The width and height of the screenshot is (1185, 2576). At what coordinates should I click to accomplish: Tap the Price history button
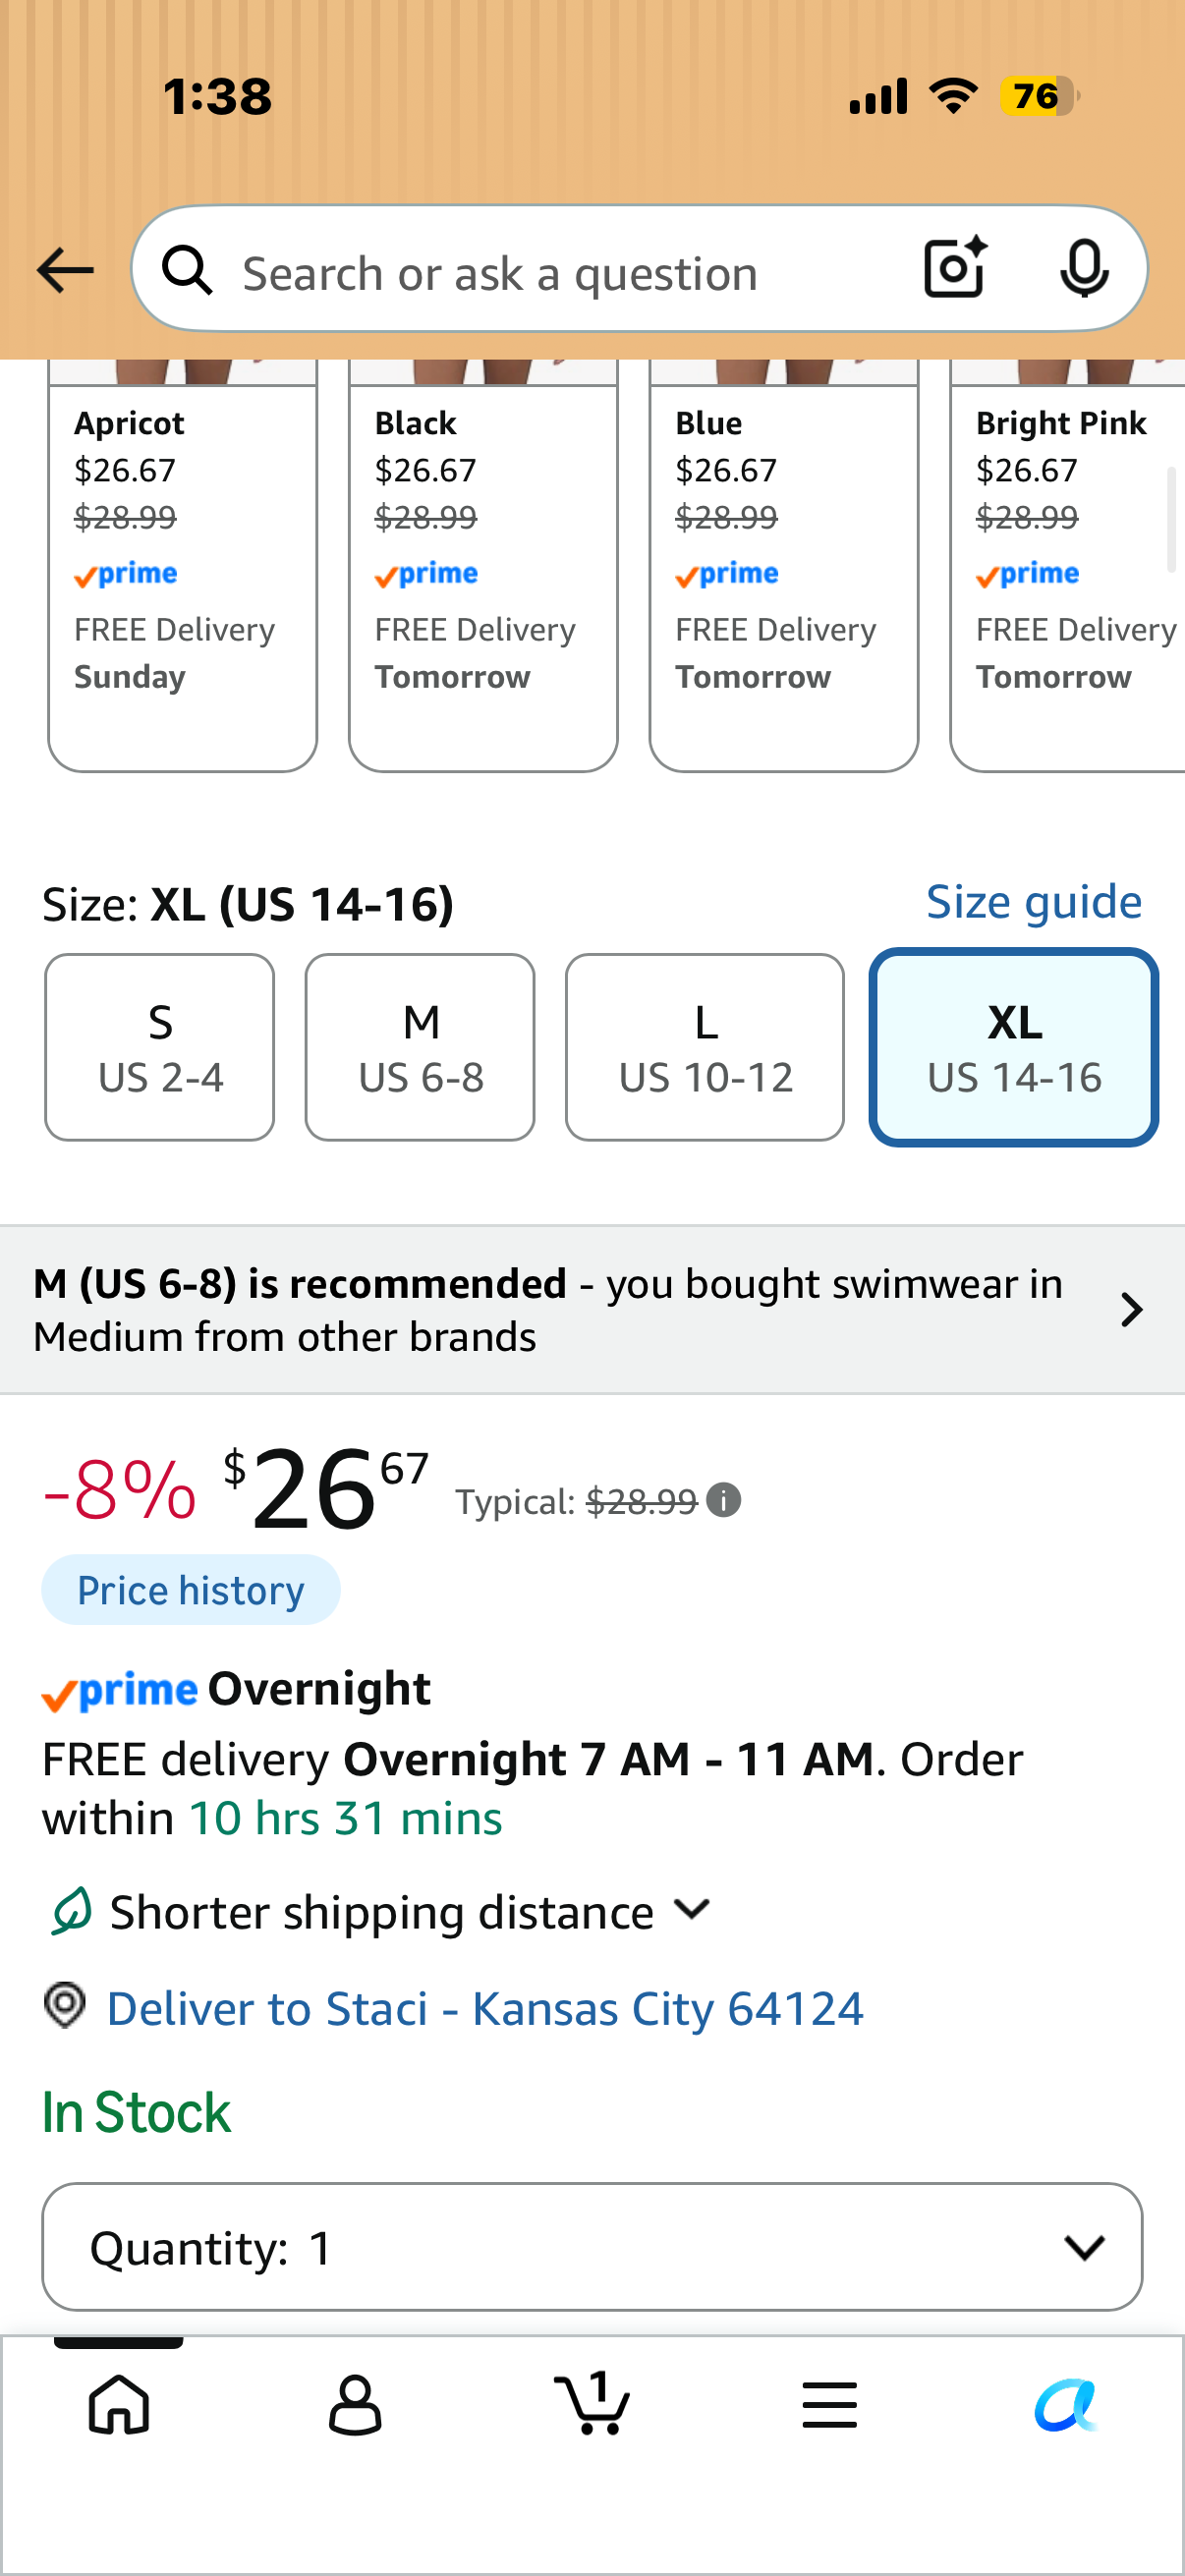(x=190, y=1589)
